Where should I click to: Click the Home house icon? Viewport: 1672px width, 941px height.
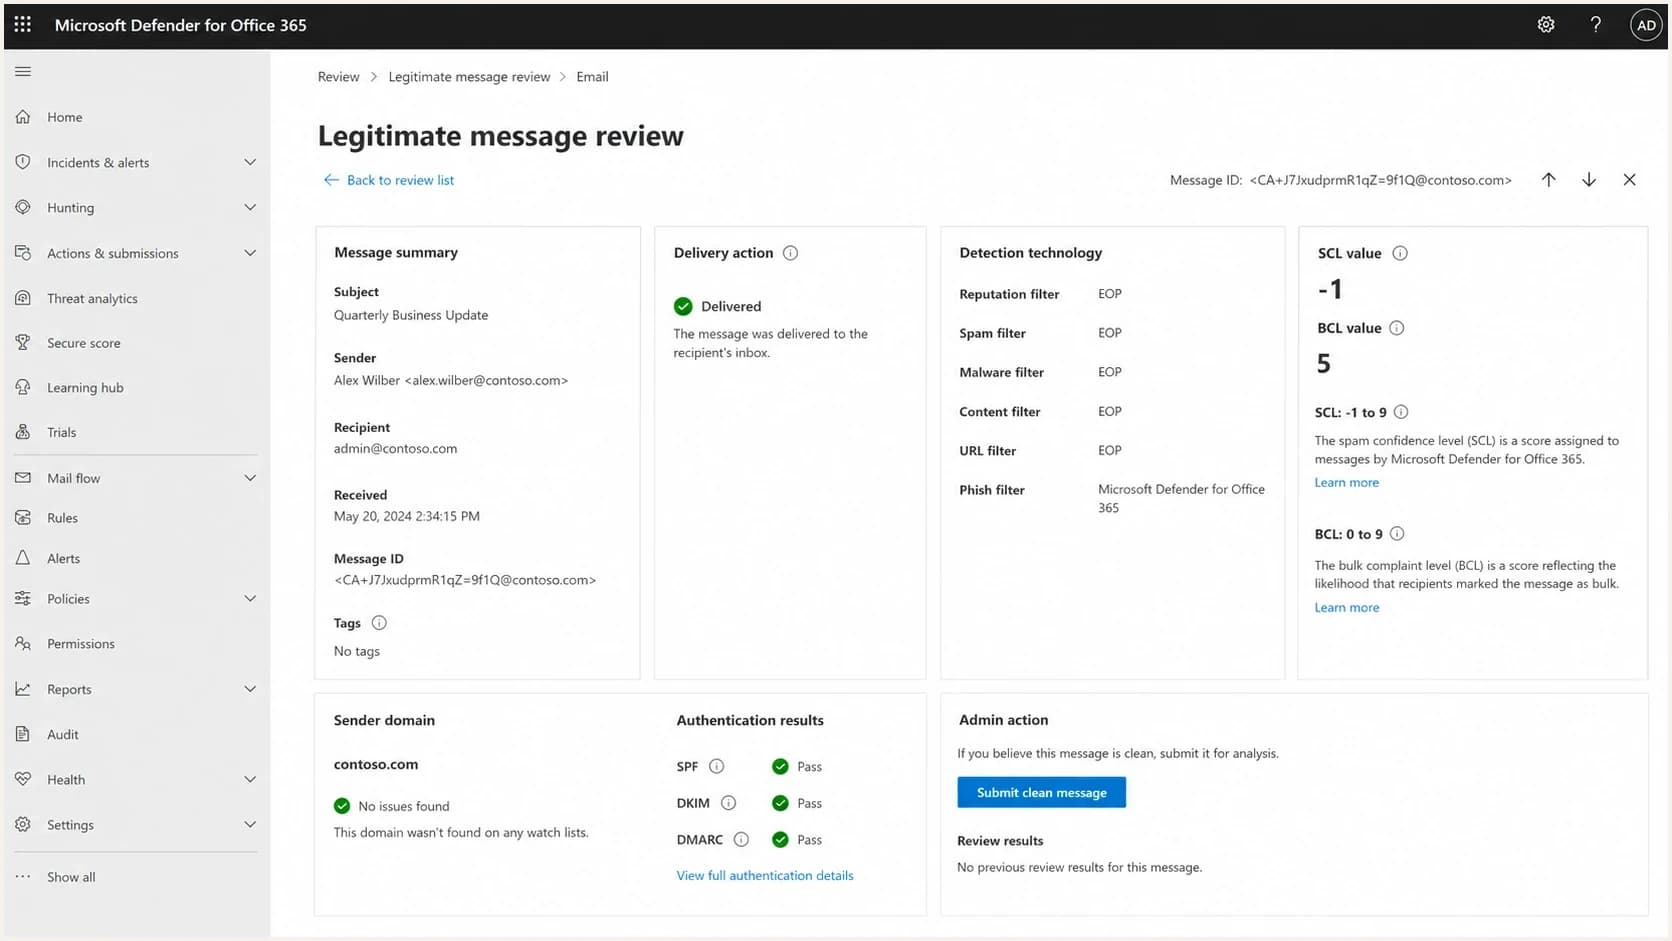coord(23,117)
